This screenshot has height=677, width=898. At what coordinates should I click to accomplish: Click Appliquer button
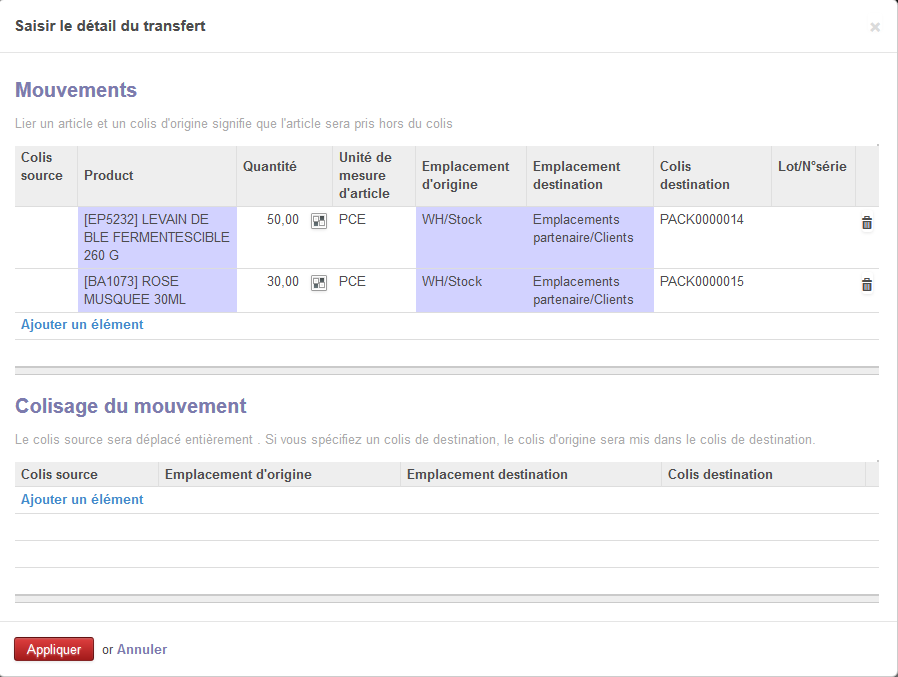tap(54, 649)
